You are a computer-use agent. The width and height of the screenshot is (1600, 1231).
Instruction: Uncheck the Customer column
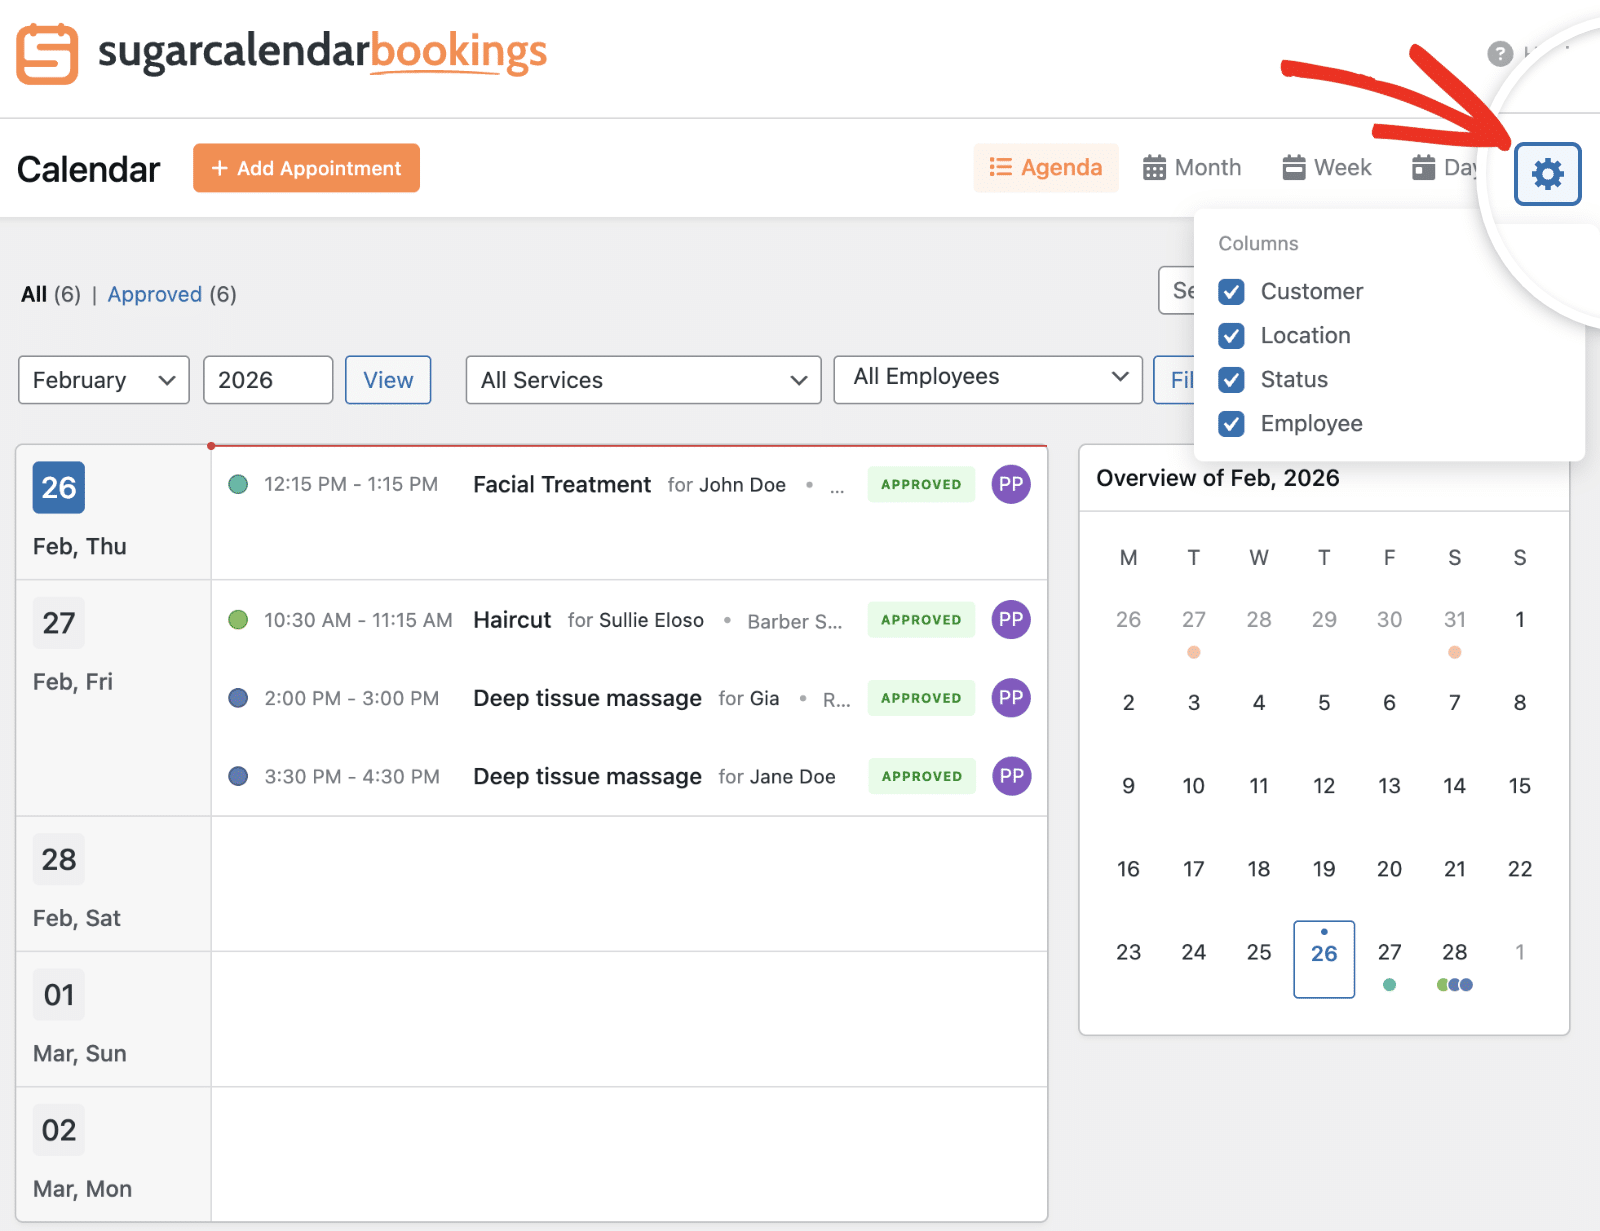[x=1231, y=291]
